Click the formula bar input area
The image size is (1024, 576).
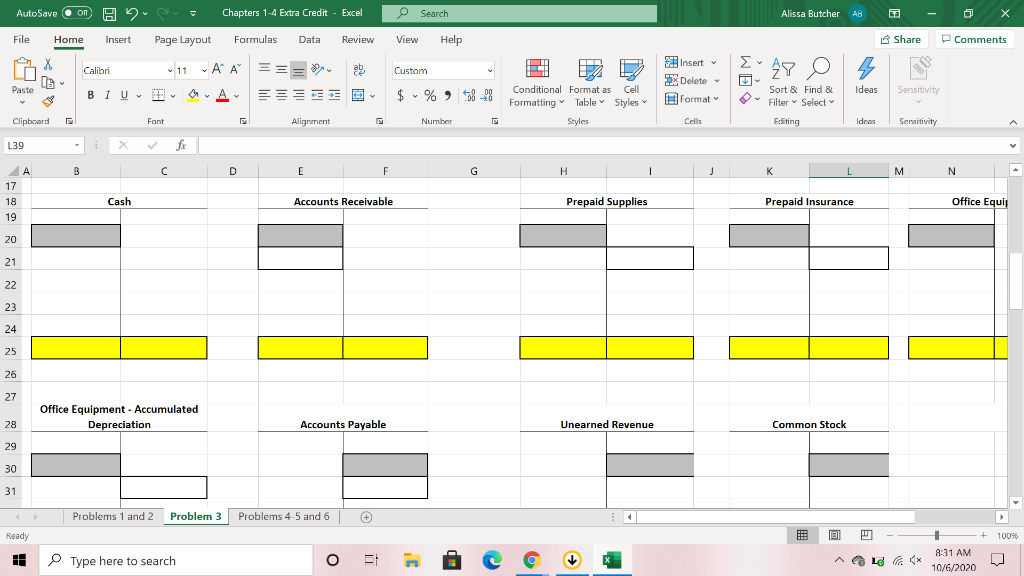click(x=602, y=145)
